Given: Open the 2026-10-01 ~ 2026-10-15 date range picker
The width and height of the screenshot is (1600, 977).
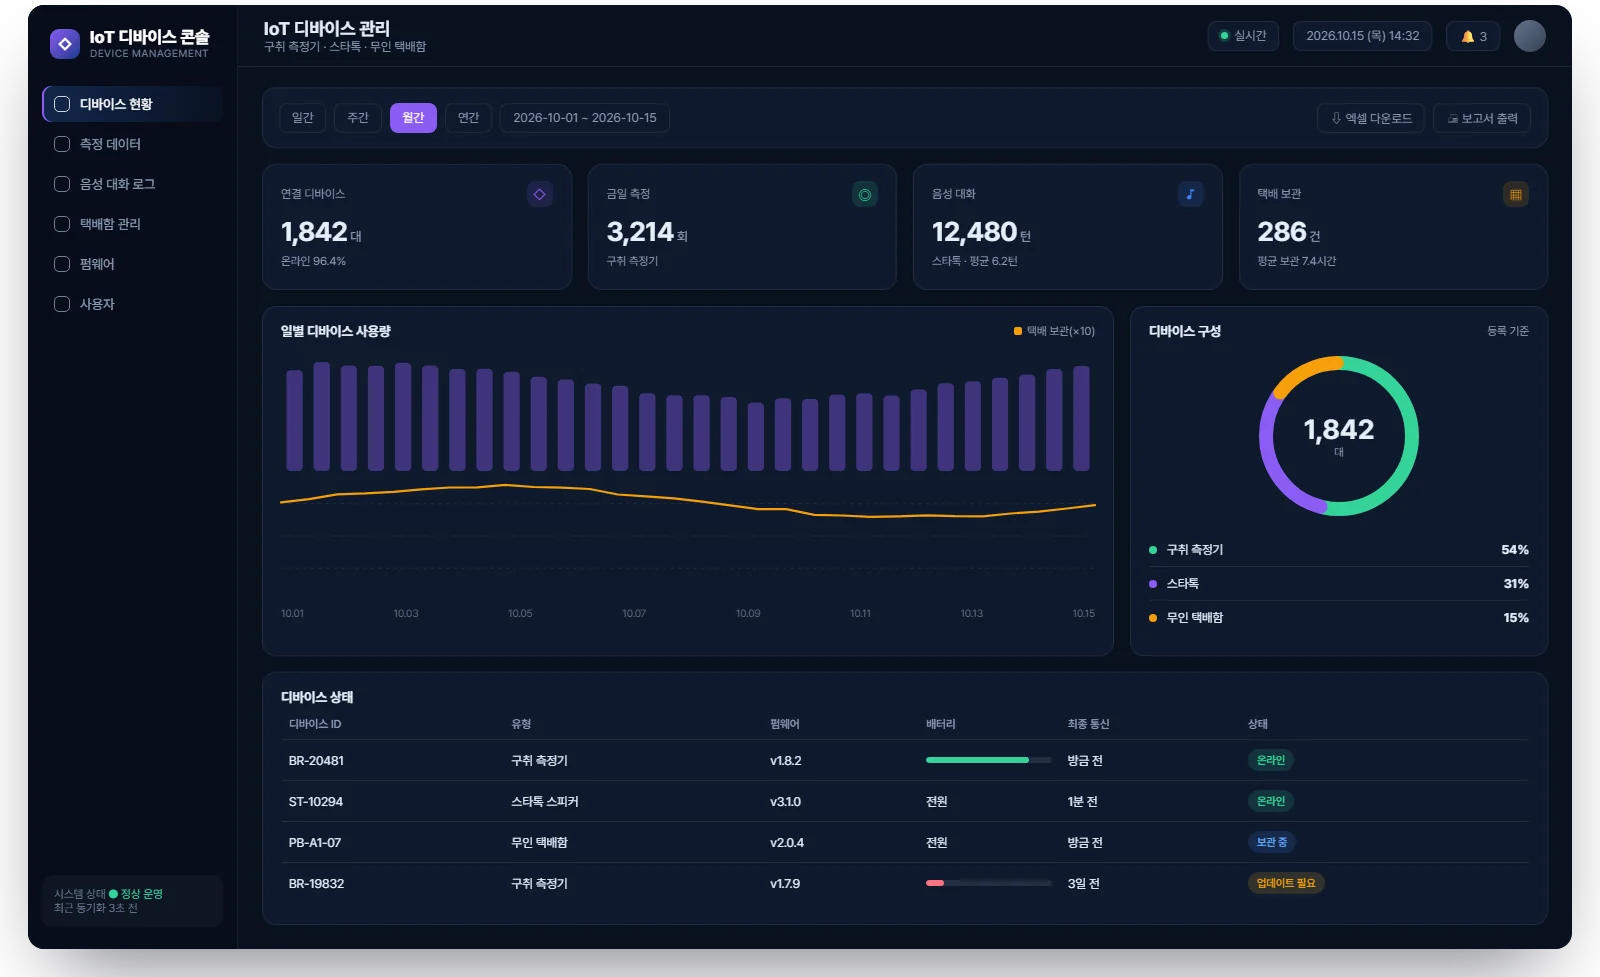Looking at the screenshot, I should click(585, 118).
